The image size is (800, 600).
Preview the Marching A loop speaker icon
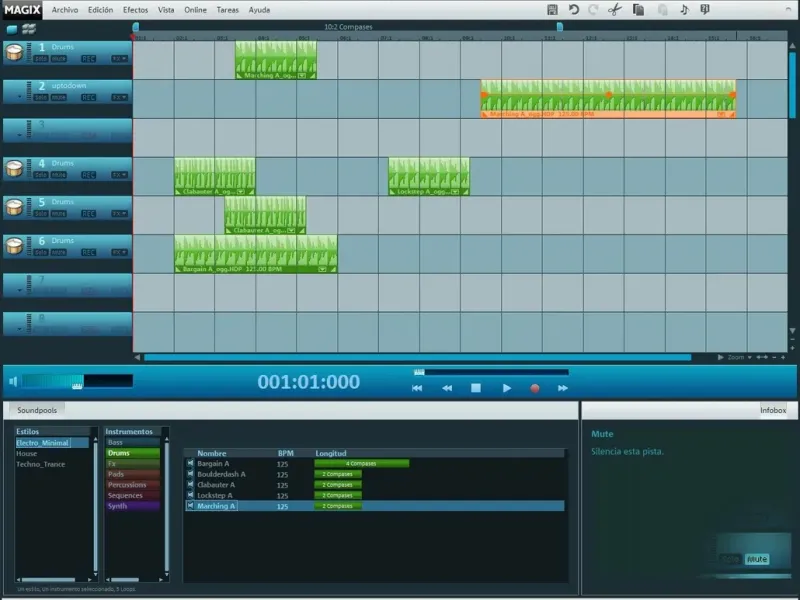(190, 506)
